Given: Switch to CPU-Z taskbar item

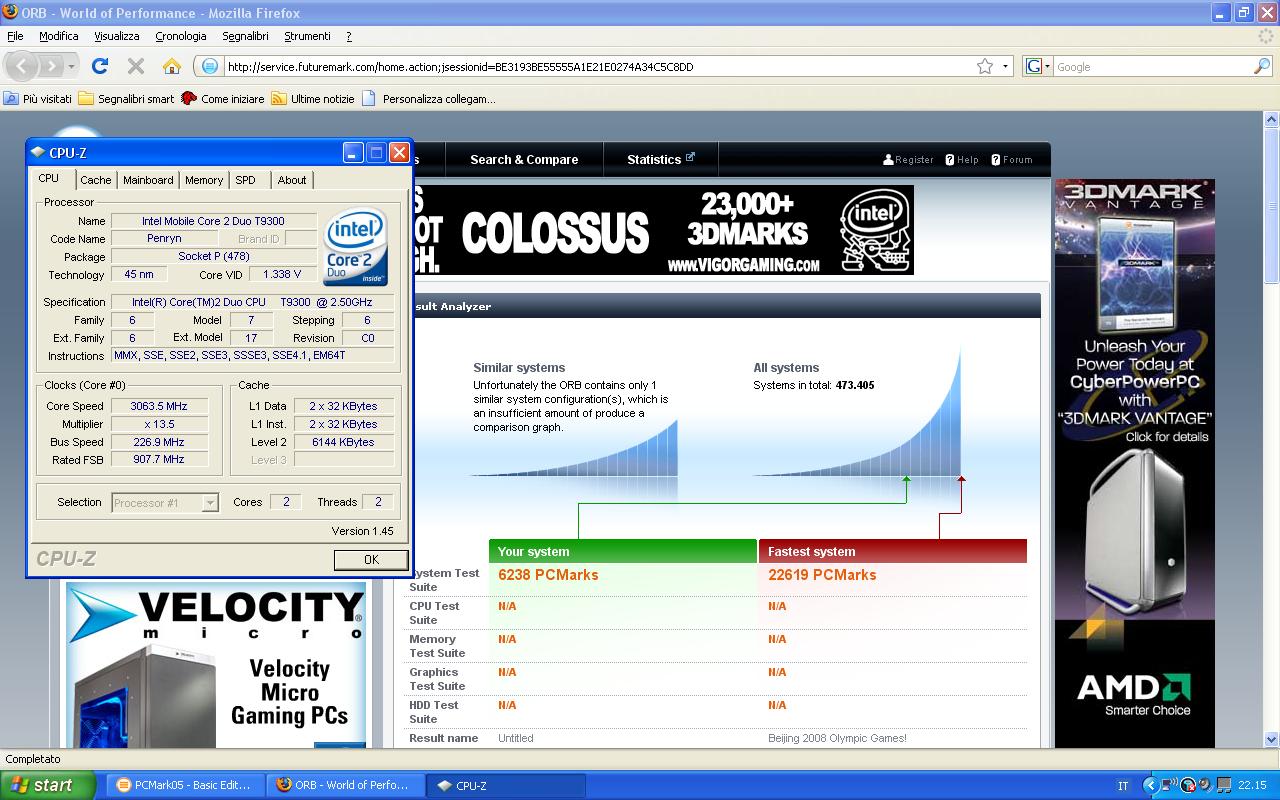Looking at the screenshot, I should pos(505,785).
